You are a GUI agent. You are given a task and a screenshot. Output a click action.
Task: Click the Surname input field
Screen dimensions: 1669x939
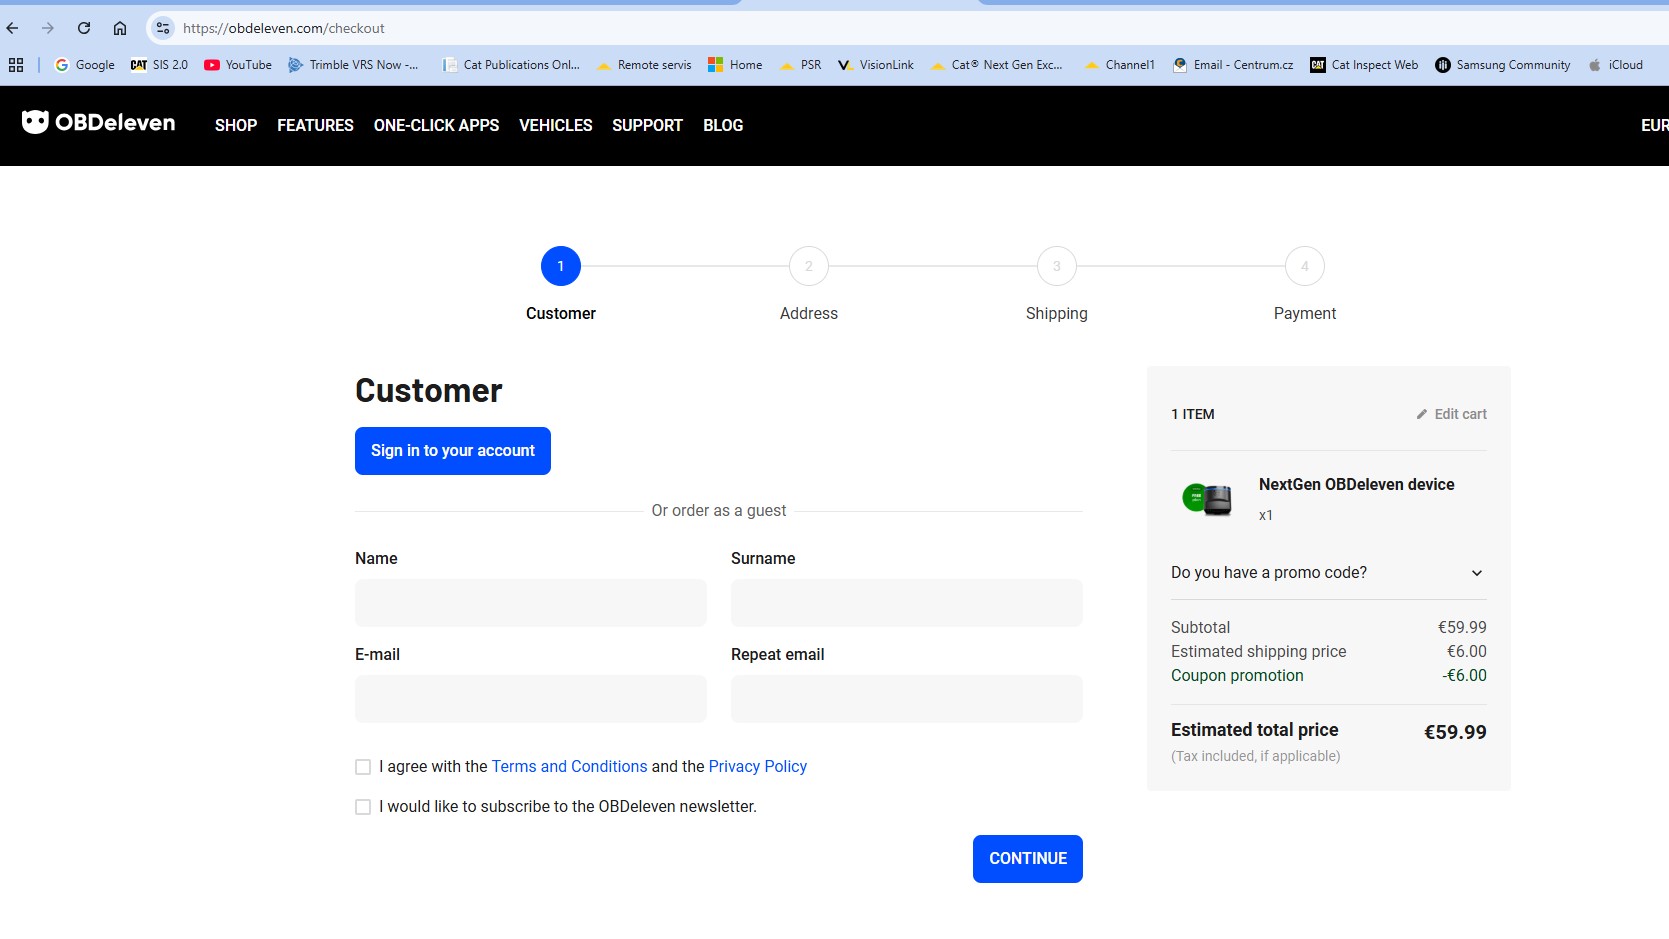click(x=907, y=603)
